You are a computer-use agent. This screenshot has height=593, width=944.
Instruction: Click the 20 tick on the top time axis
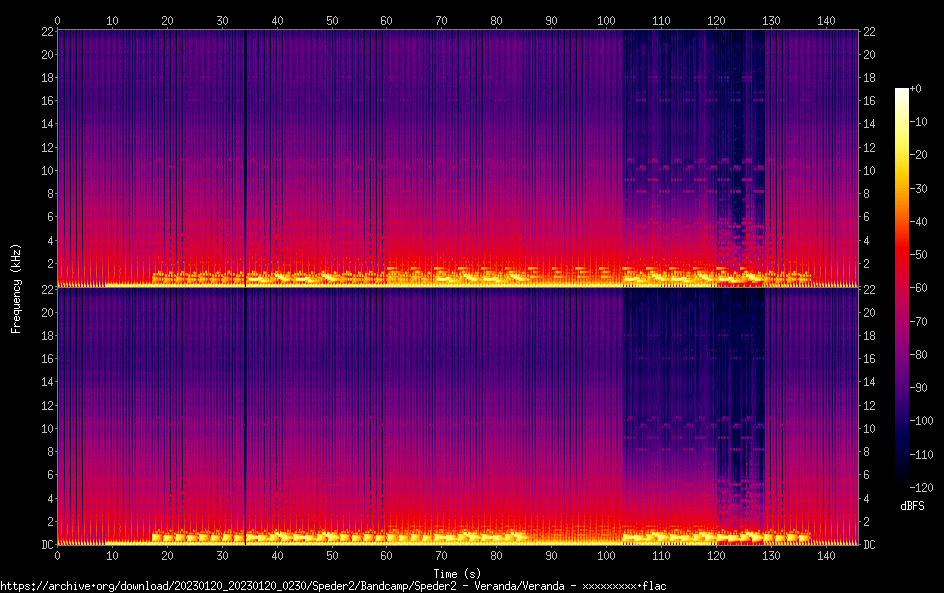167,20
